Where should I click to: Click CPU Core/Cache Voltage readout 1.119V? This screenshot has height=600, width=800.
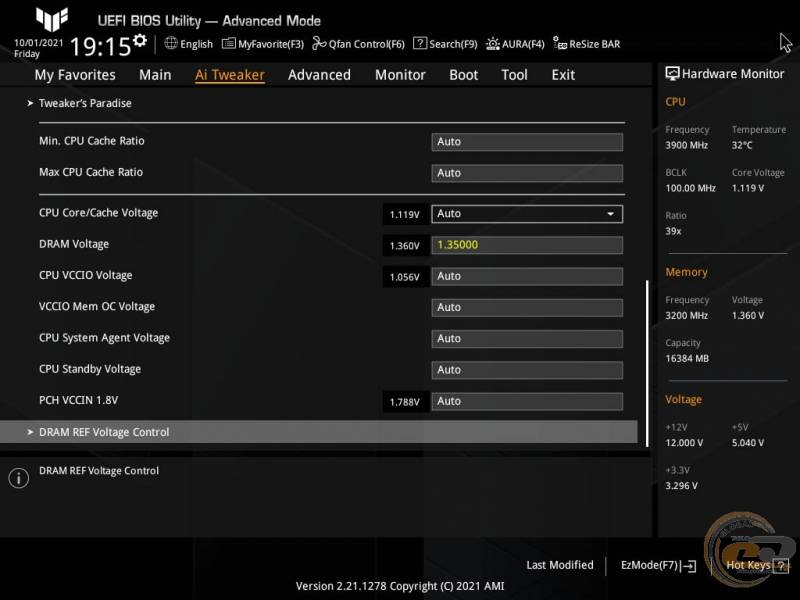[x=405, y=214]
